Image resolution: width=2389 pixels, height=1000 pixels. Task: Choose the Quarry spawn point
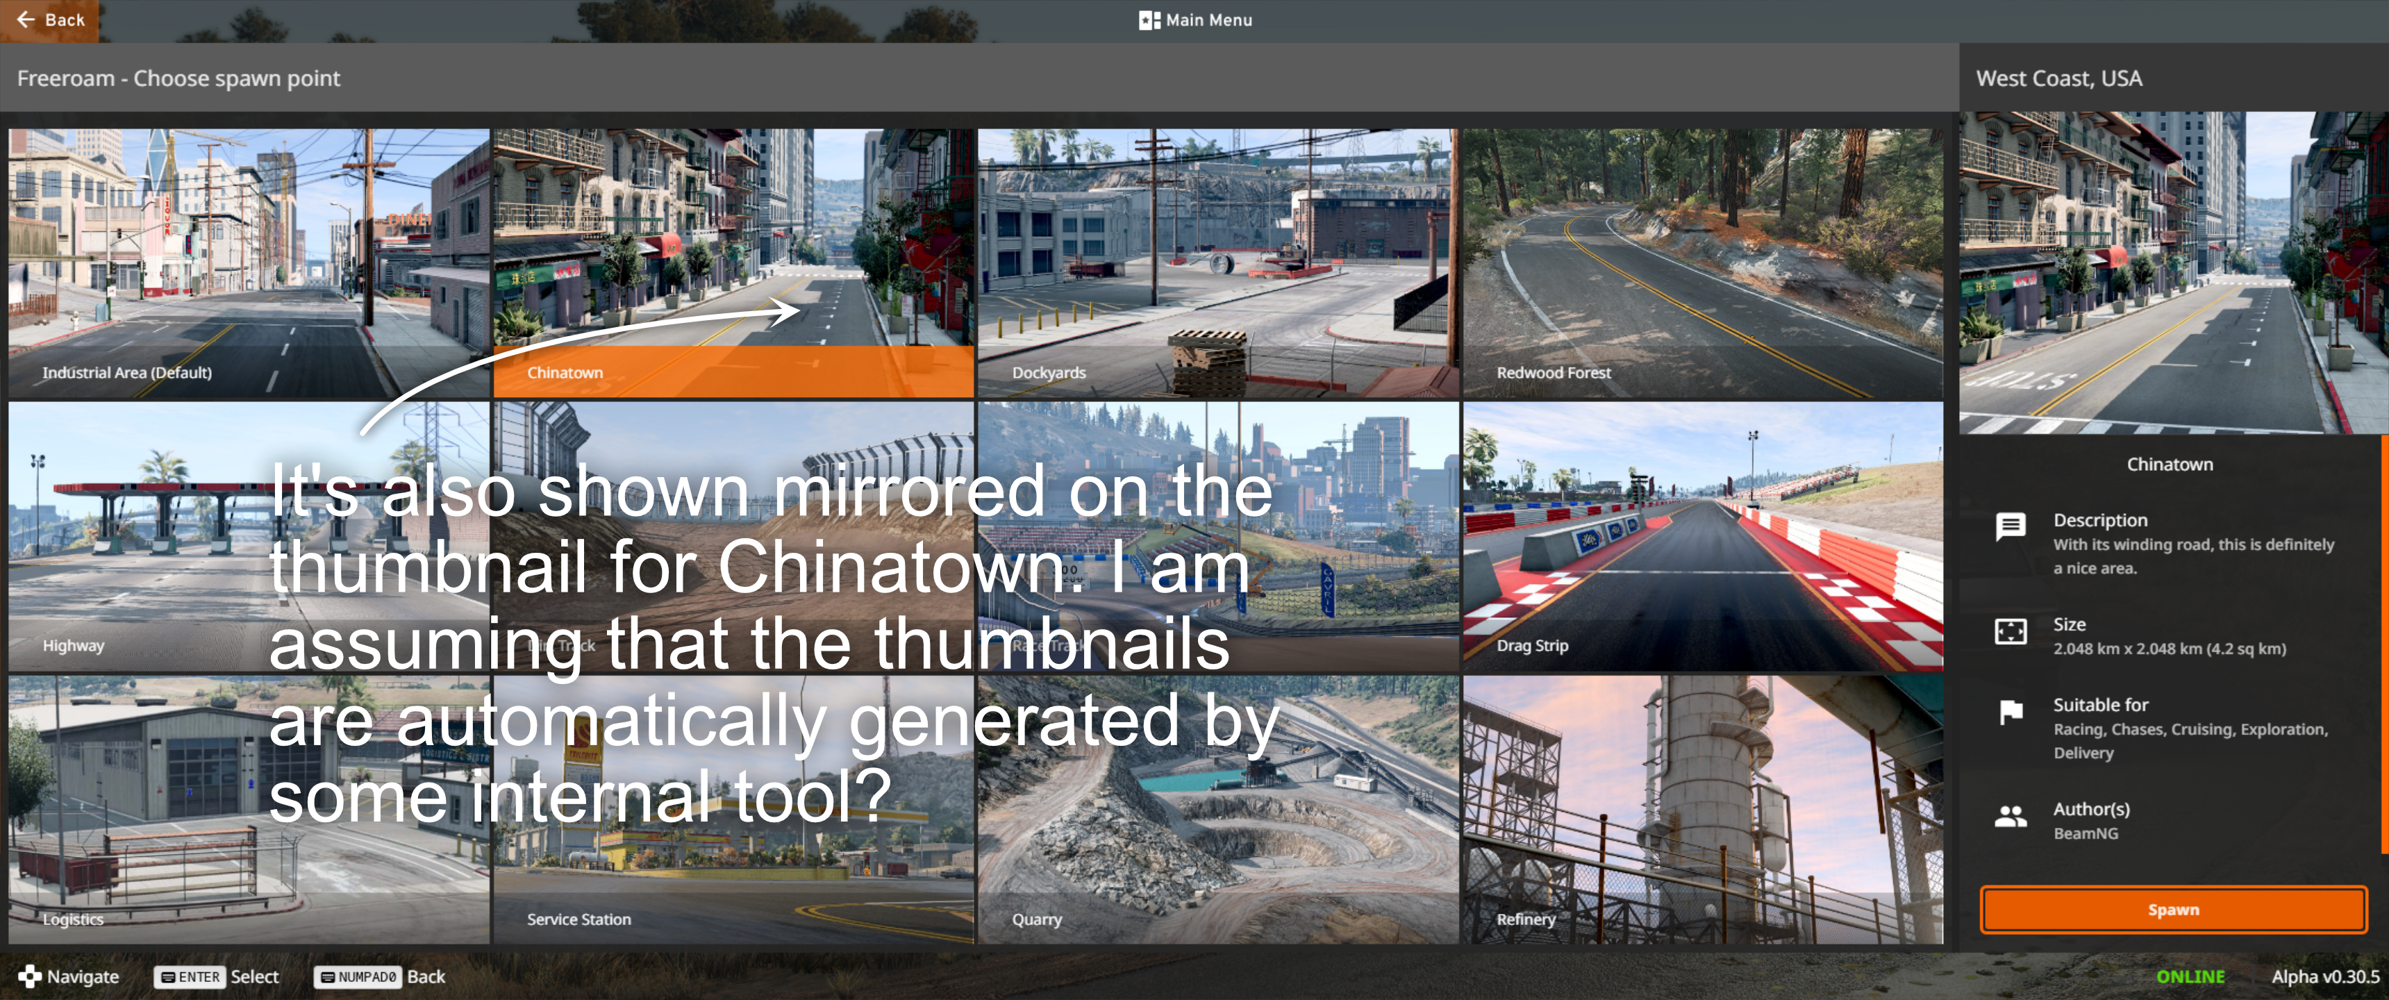(x=1218, y=810)
